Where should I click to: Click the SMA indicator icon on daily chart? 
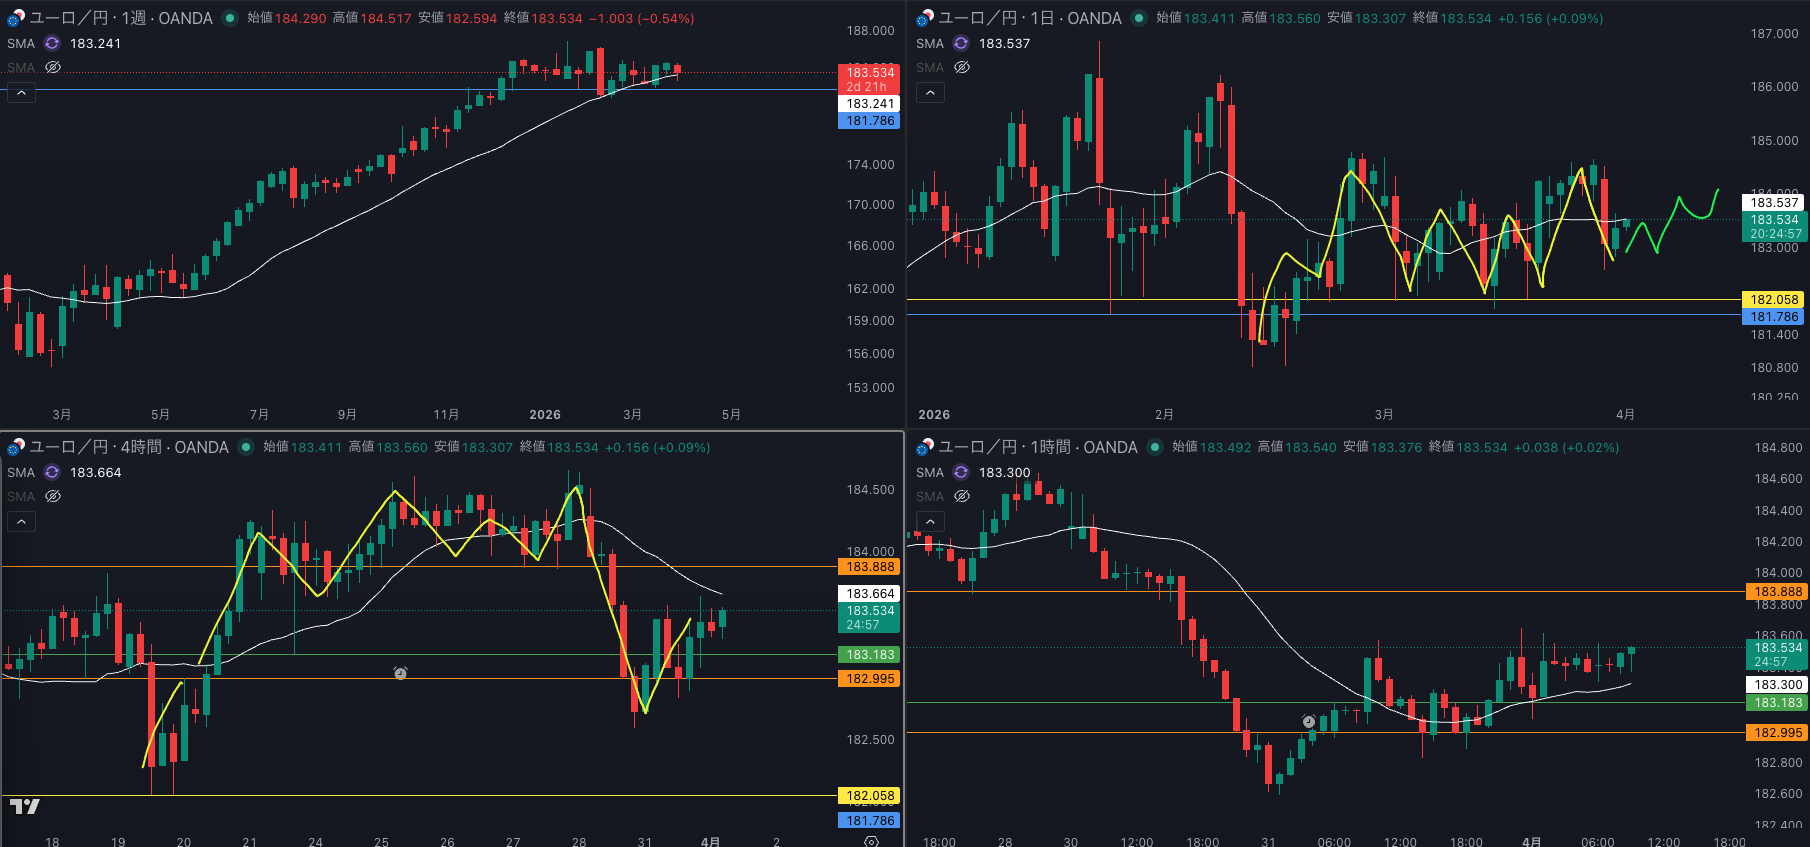pos(961,43)
